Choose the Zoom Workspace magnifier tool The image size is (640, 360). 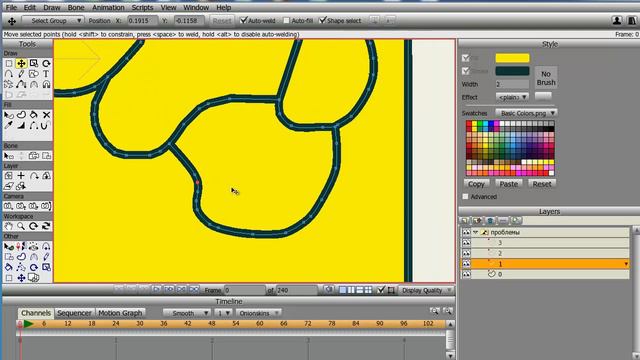click(x=21, y=226)
